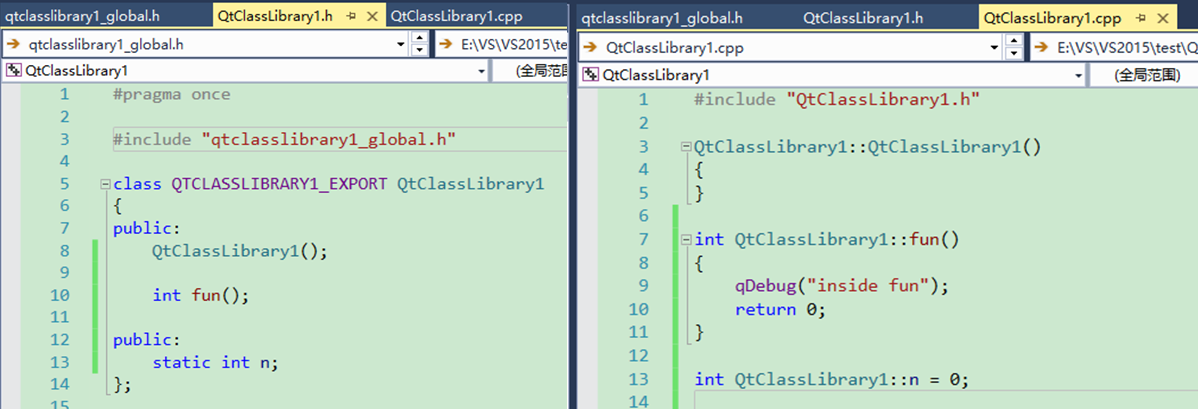Click line number 9 in the right pane

pyautogui.click(x=643, y=286)
